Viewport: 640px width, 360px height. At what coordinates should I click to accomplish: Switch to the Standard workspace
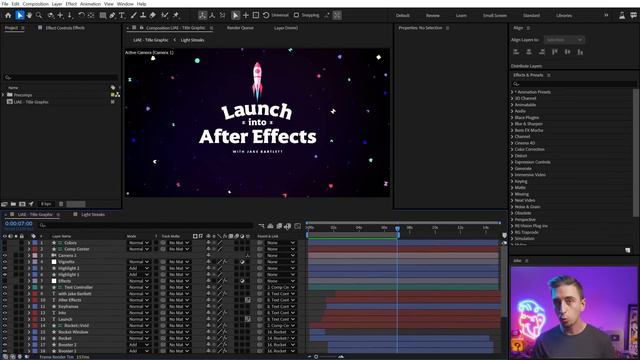531,16
